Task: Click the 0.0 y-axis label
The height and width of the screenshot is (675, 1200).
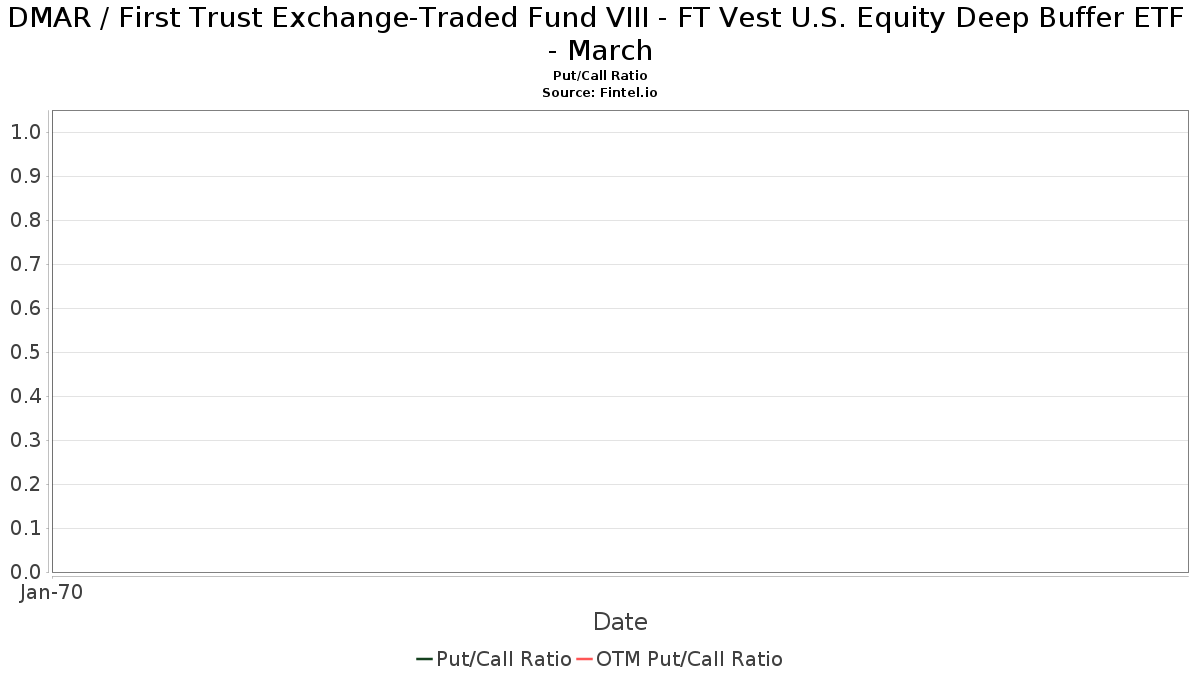Action: 25,572
